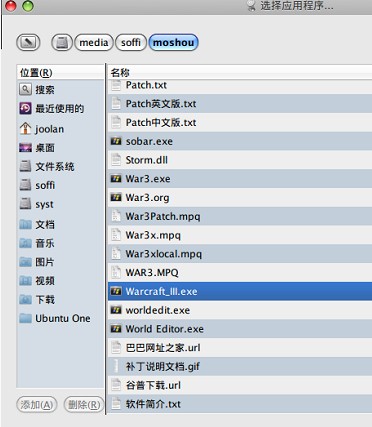Click the recent clock icon beside 最近使用的

[x=25, y=108]
